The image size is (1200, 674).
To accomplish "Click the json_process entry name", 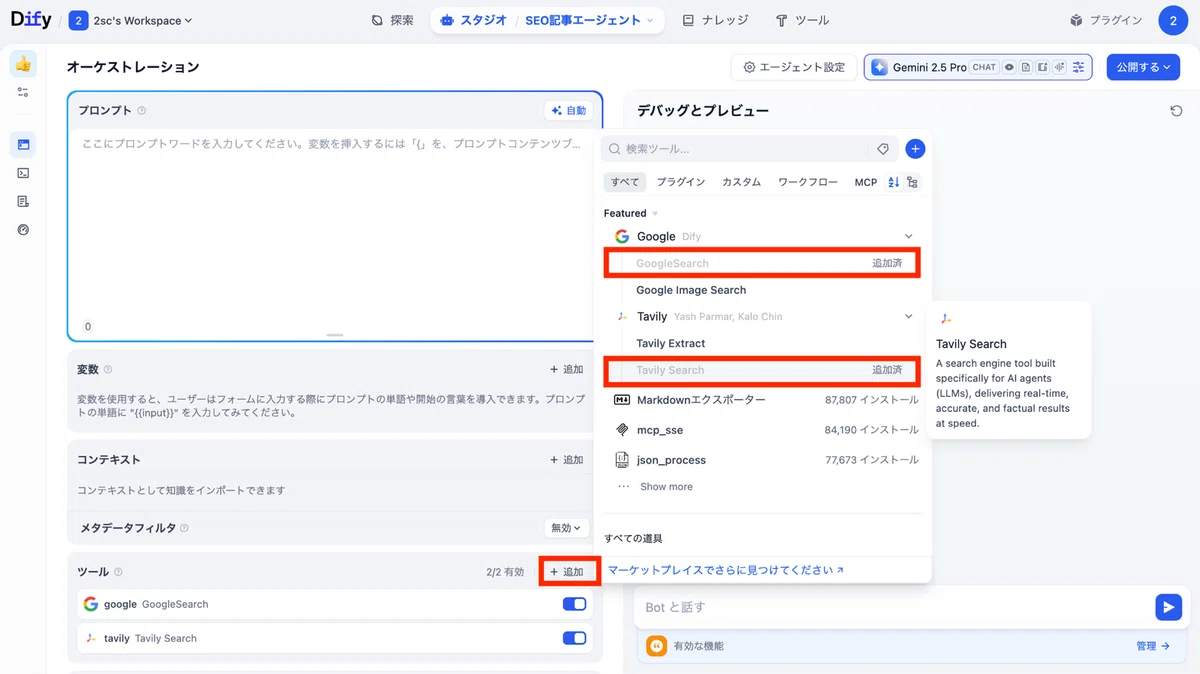I will click(x=671, y=460).
